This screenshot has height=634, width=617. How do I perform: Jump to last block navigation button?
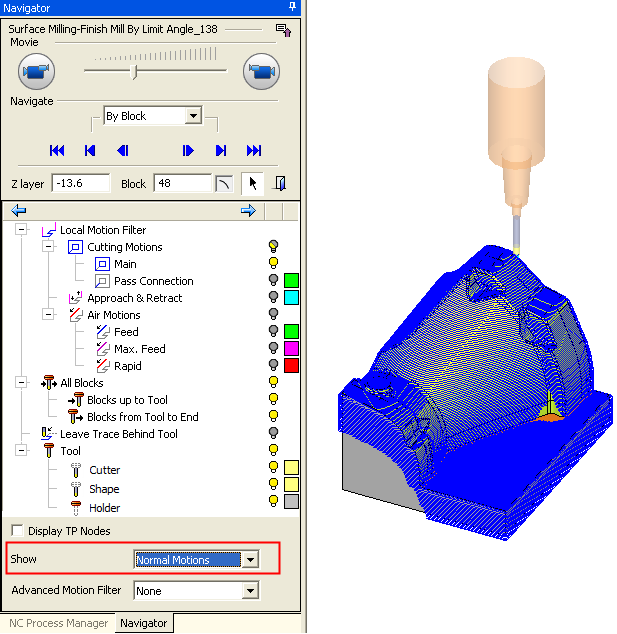[254, 150]
